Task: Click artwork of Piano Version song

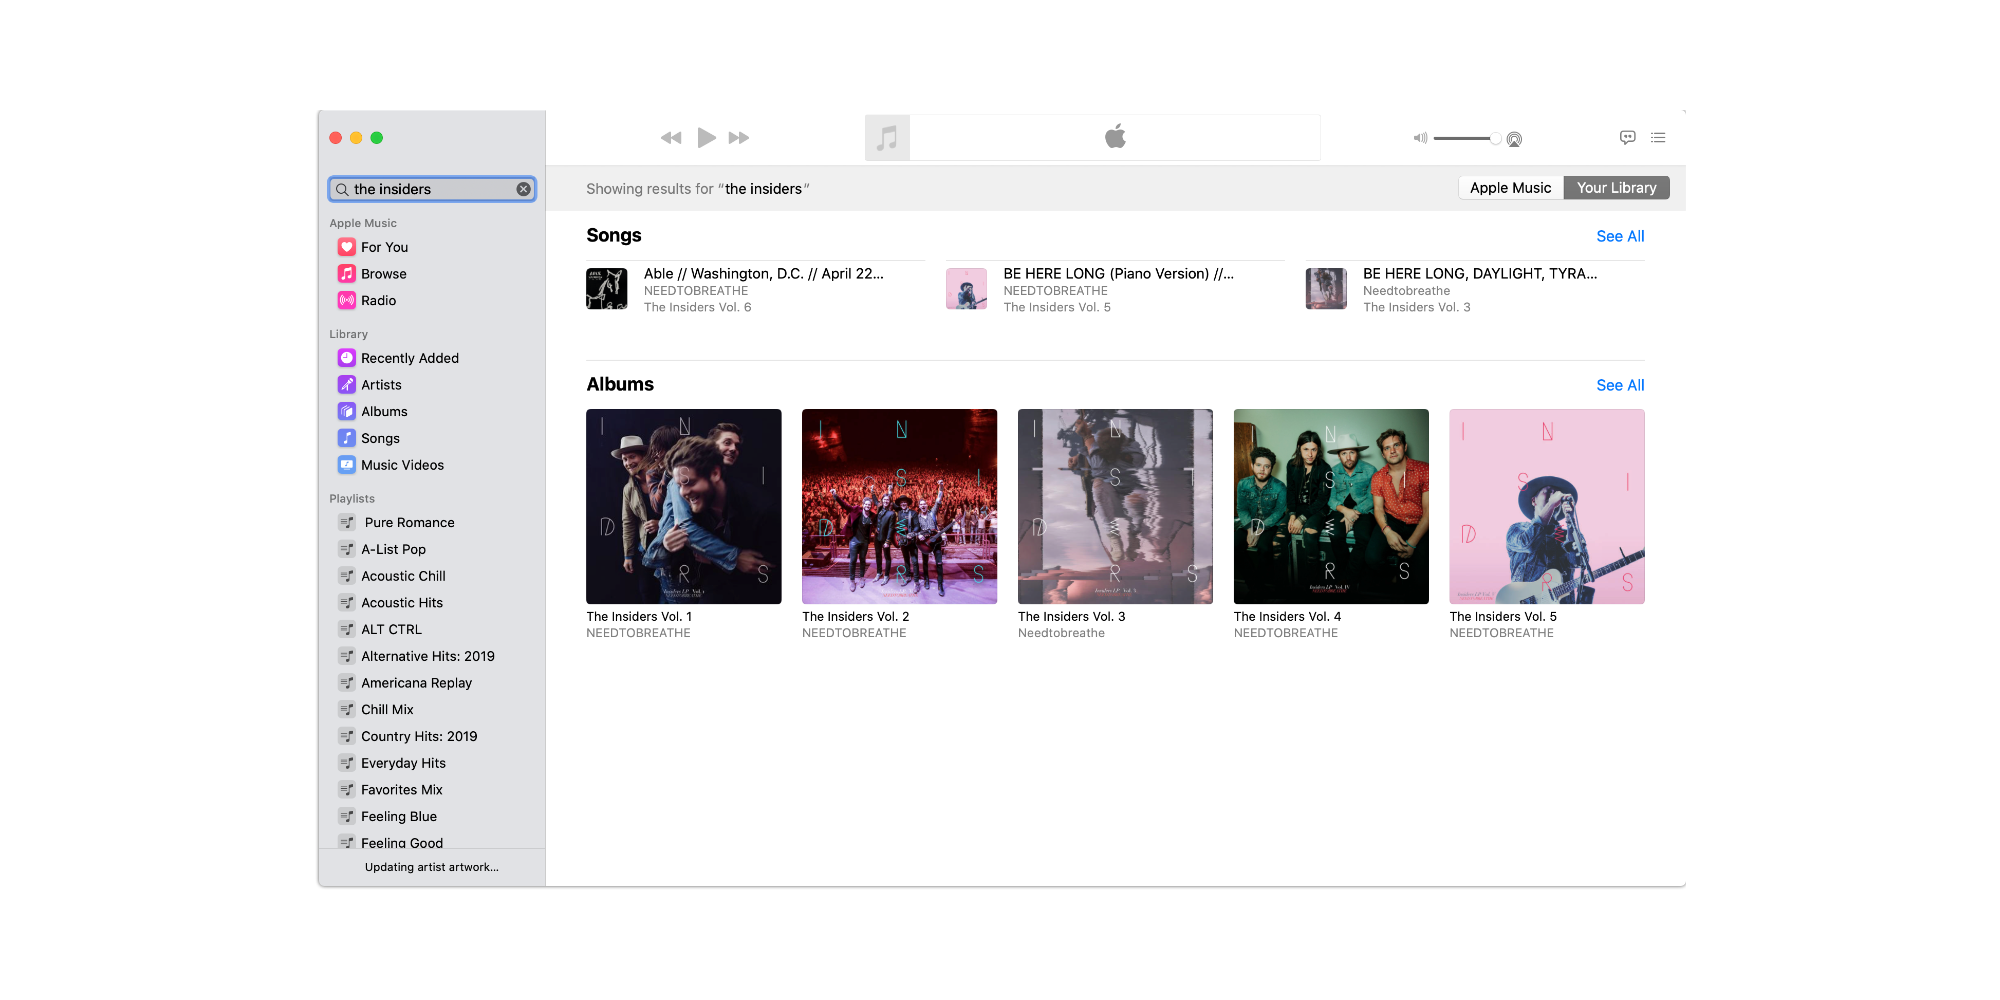Action: [x=967, y=289]
